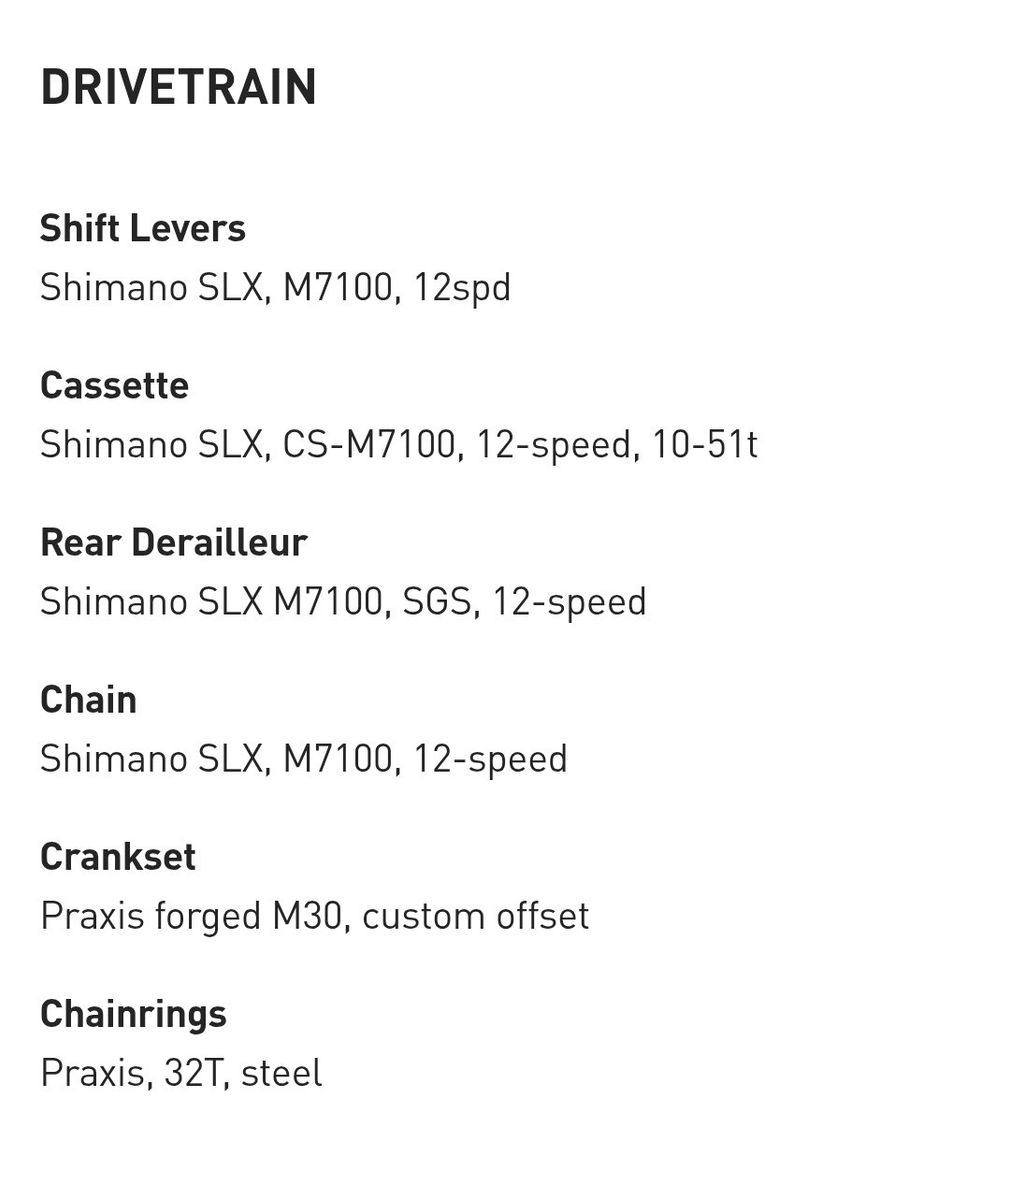Select the Cassette label

[114, 386]
